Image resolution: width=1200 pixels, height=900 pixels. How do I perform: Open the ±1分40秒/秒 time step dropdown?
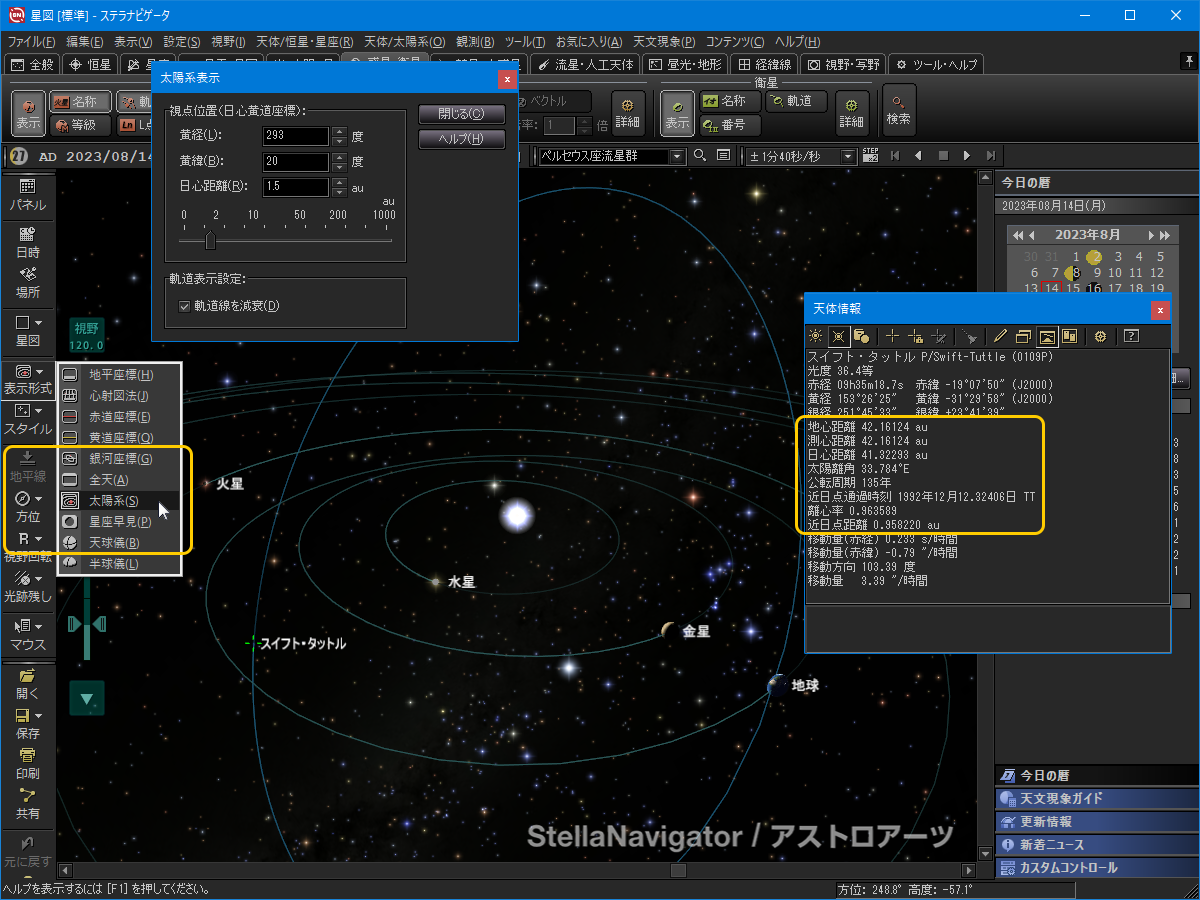[x=849, y=156]
